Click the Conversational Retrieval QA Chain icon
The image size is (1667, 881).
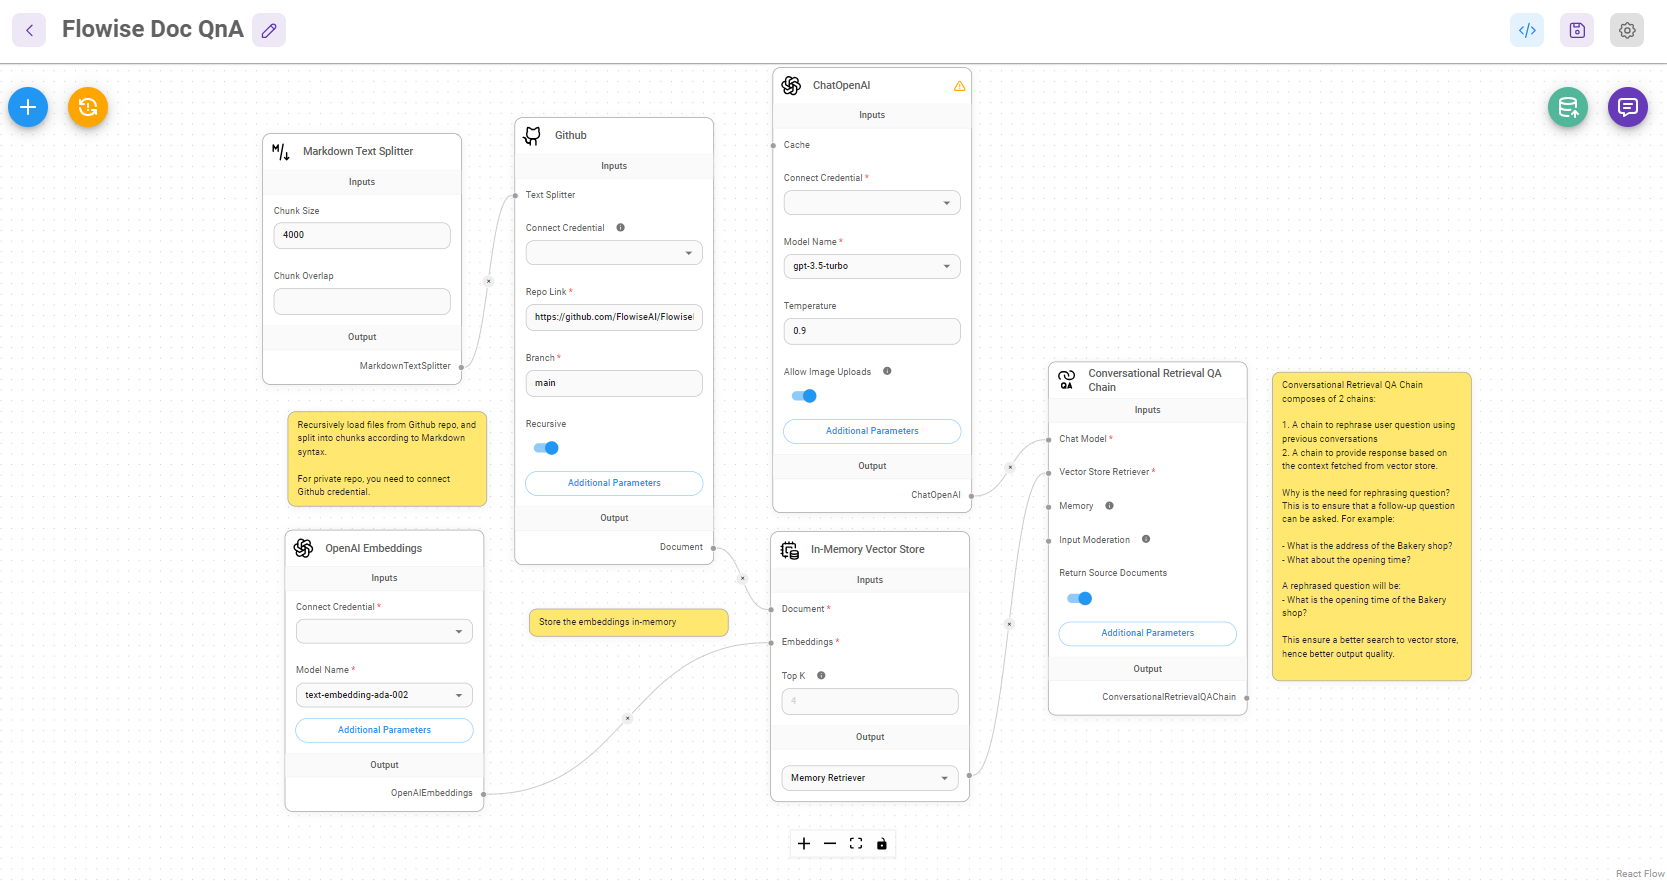tap(1067, 379)
